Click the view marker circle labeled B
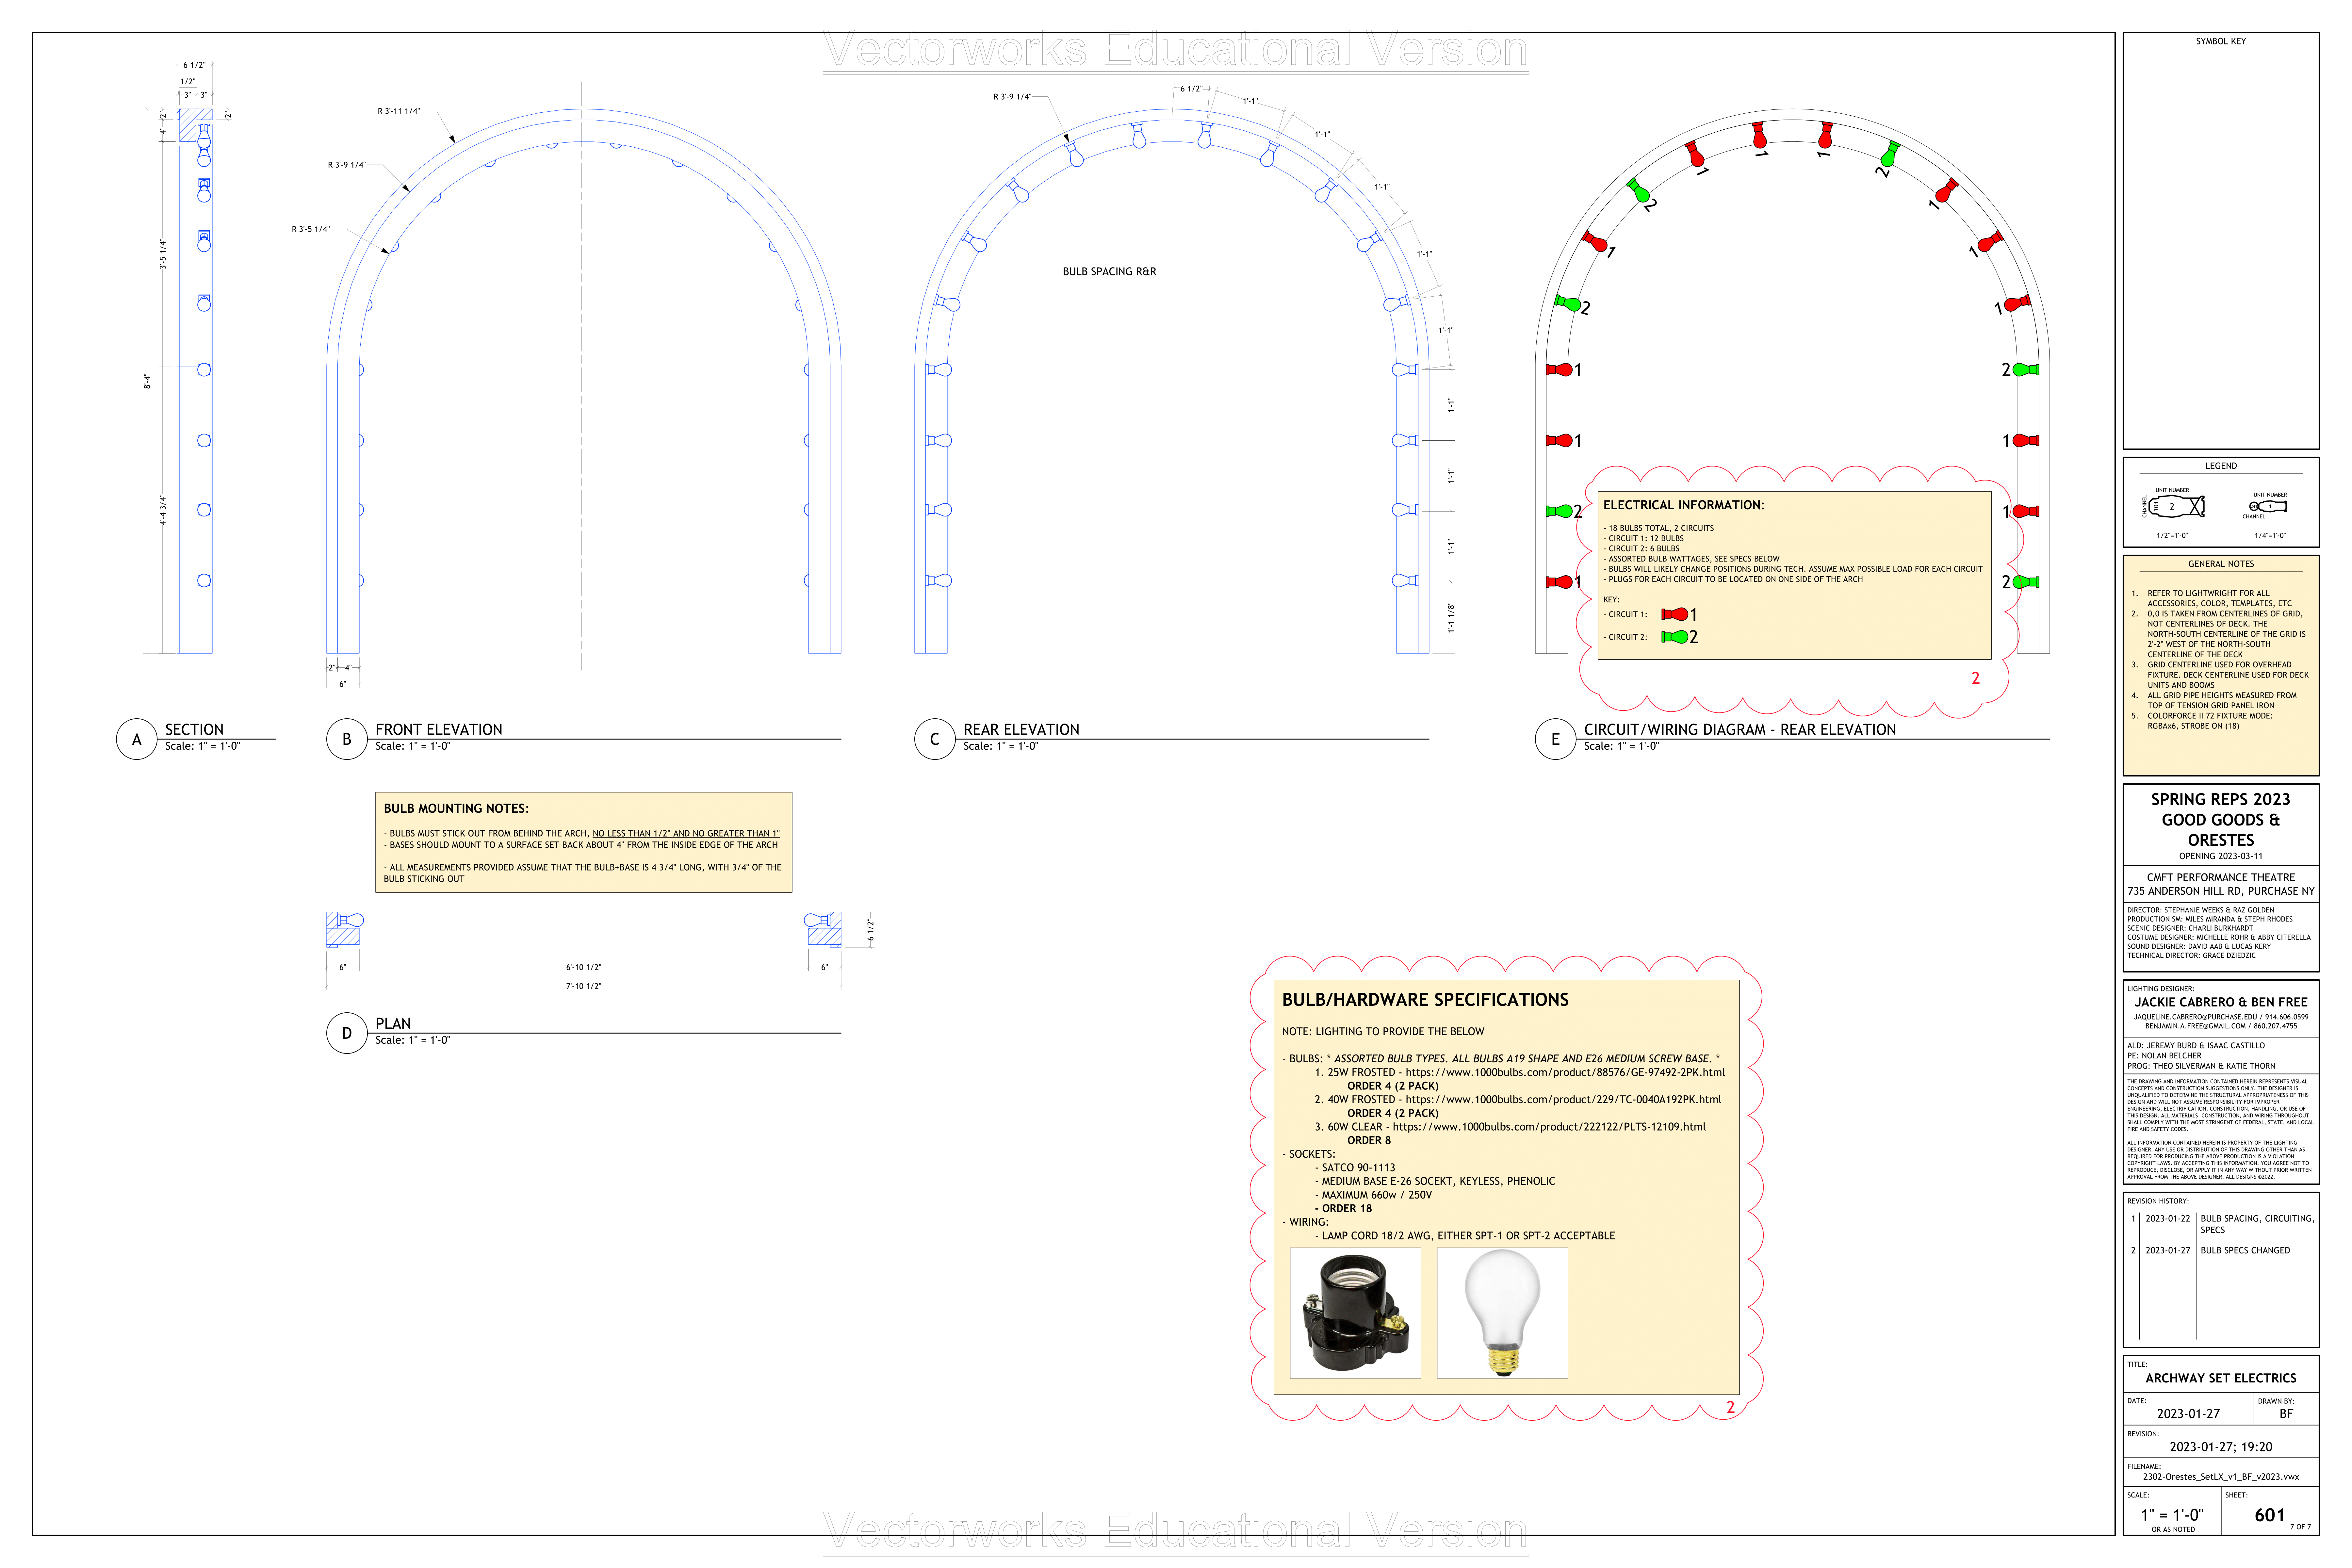The image size is (2352, 1568). [347, 739]
